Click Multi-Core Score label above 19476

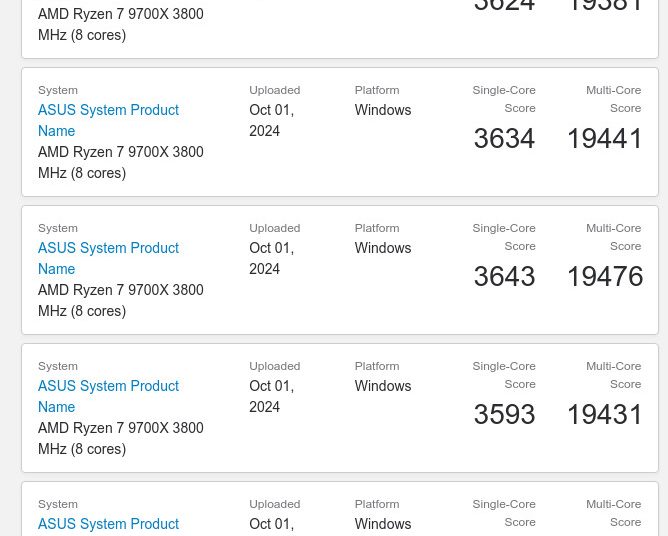coord(613,237)
